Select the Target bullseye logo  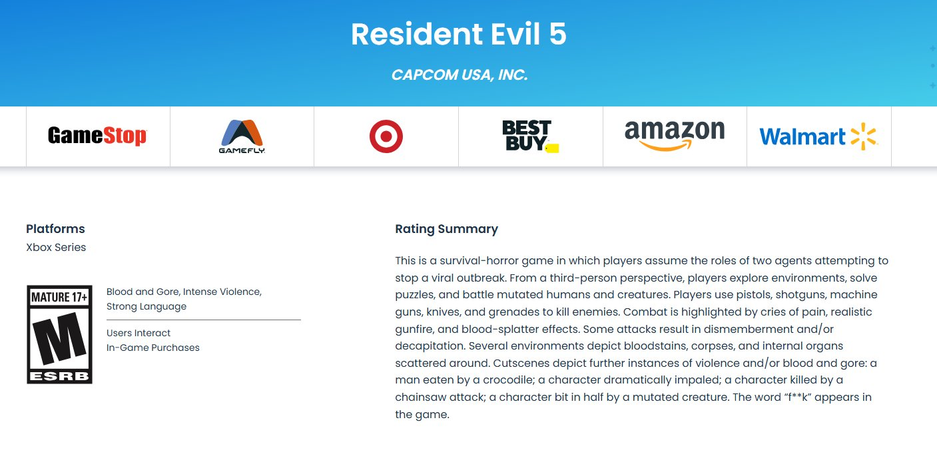[386, 136]
